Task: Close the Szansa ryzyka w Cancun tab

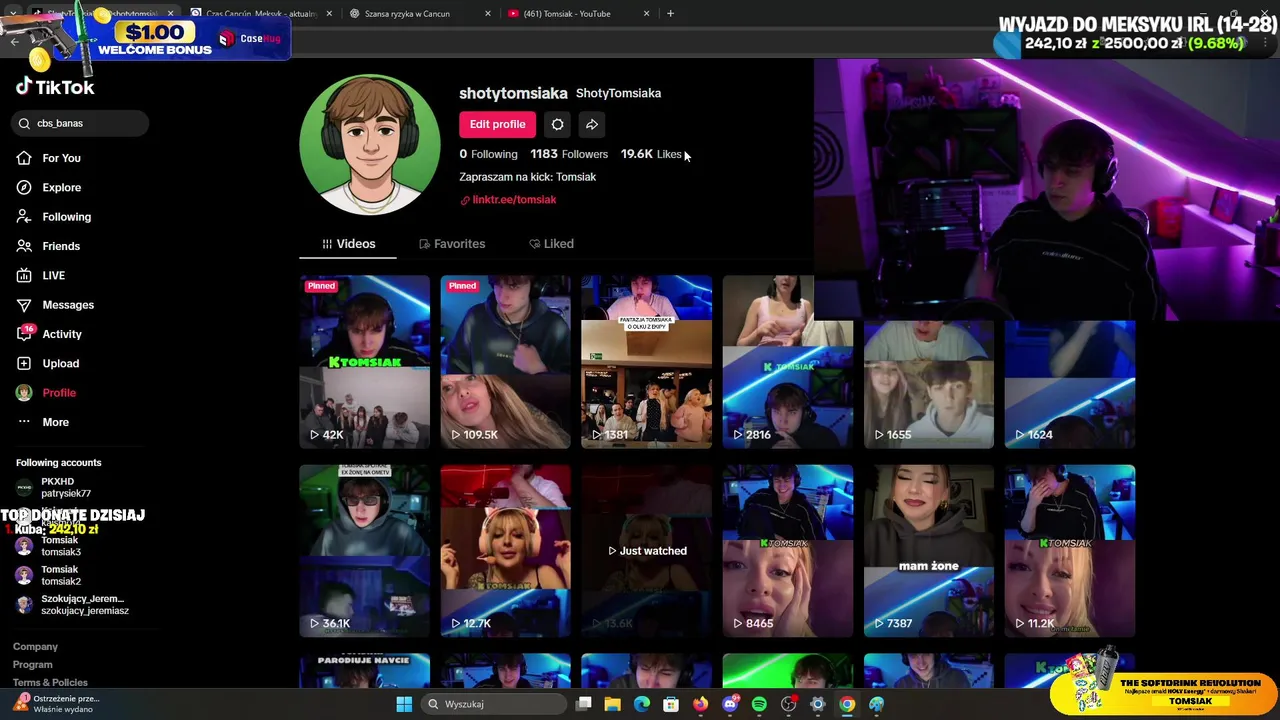Action: (488, 14)
